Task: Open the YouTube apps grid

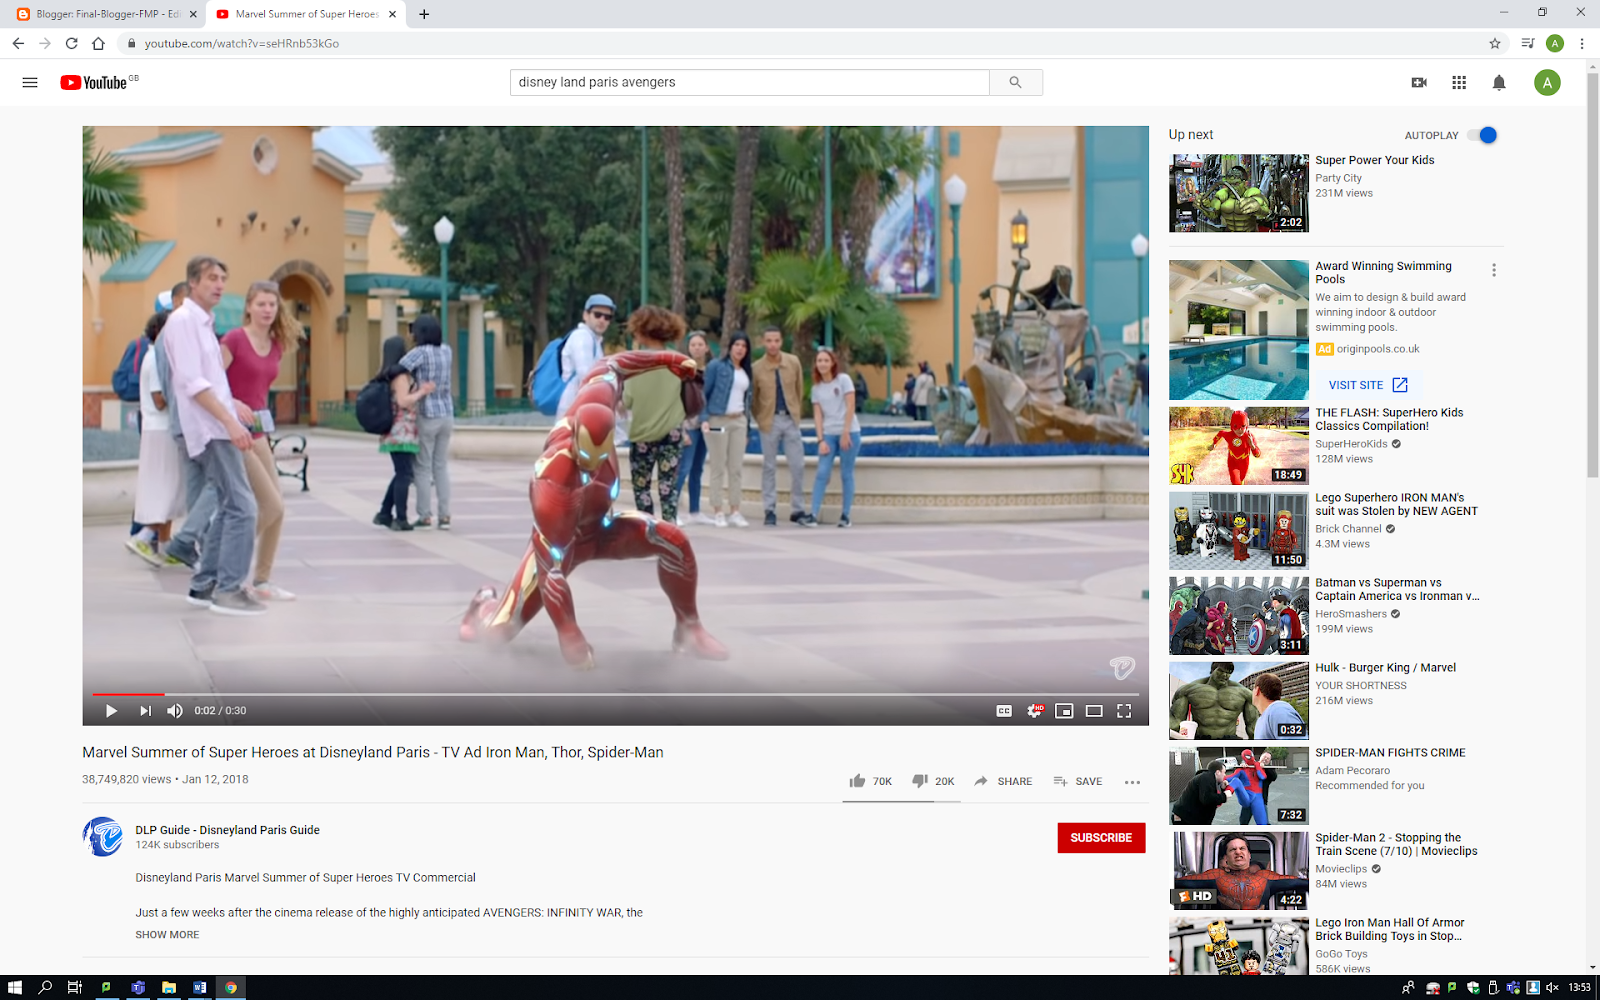Action: click(1459, 83)
